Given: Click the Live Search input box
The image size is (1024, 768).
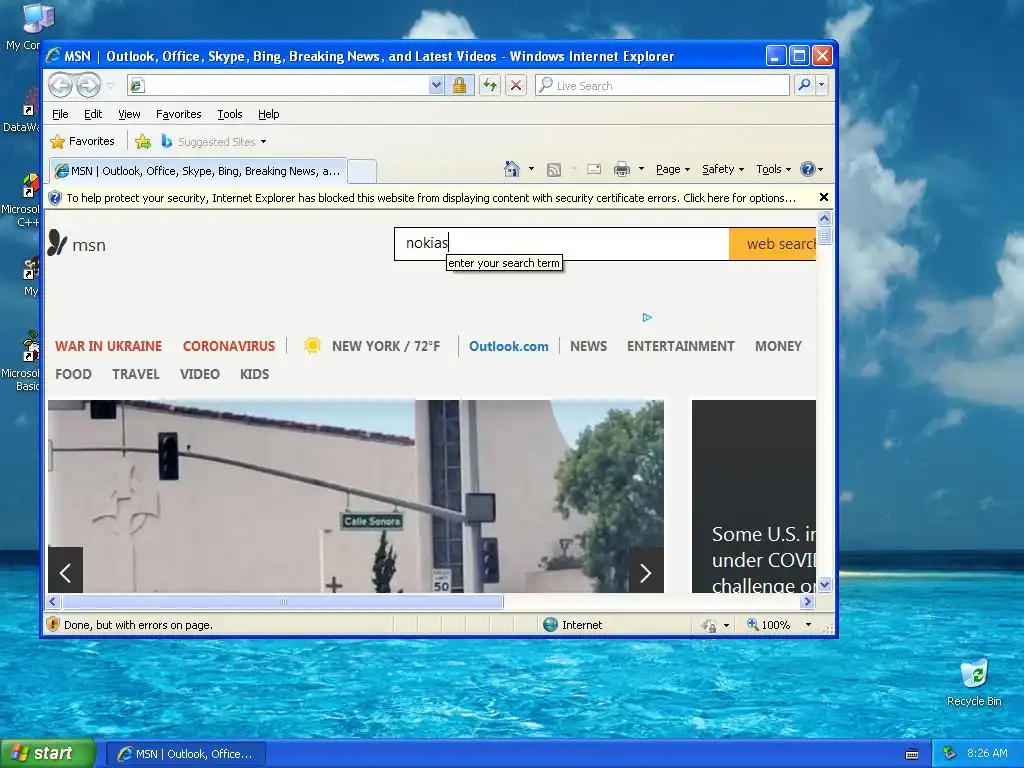Looking at the screenshot, I should [x=662, y=86].
